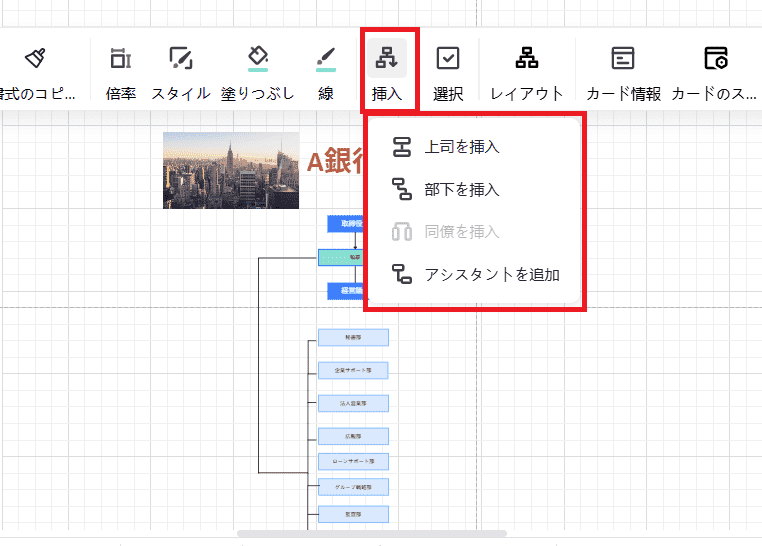The height and width of the screenshot is (546, 762).
Task: Open the スタイル style tool
Action: click(x=181, y=73)
